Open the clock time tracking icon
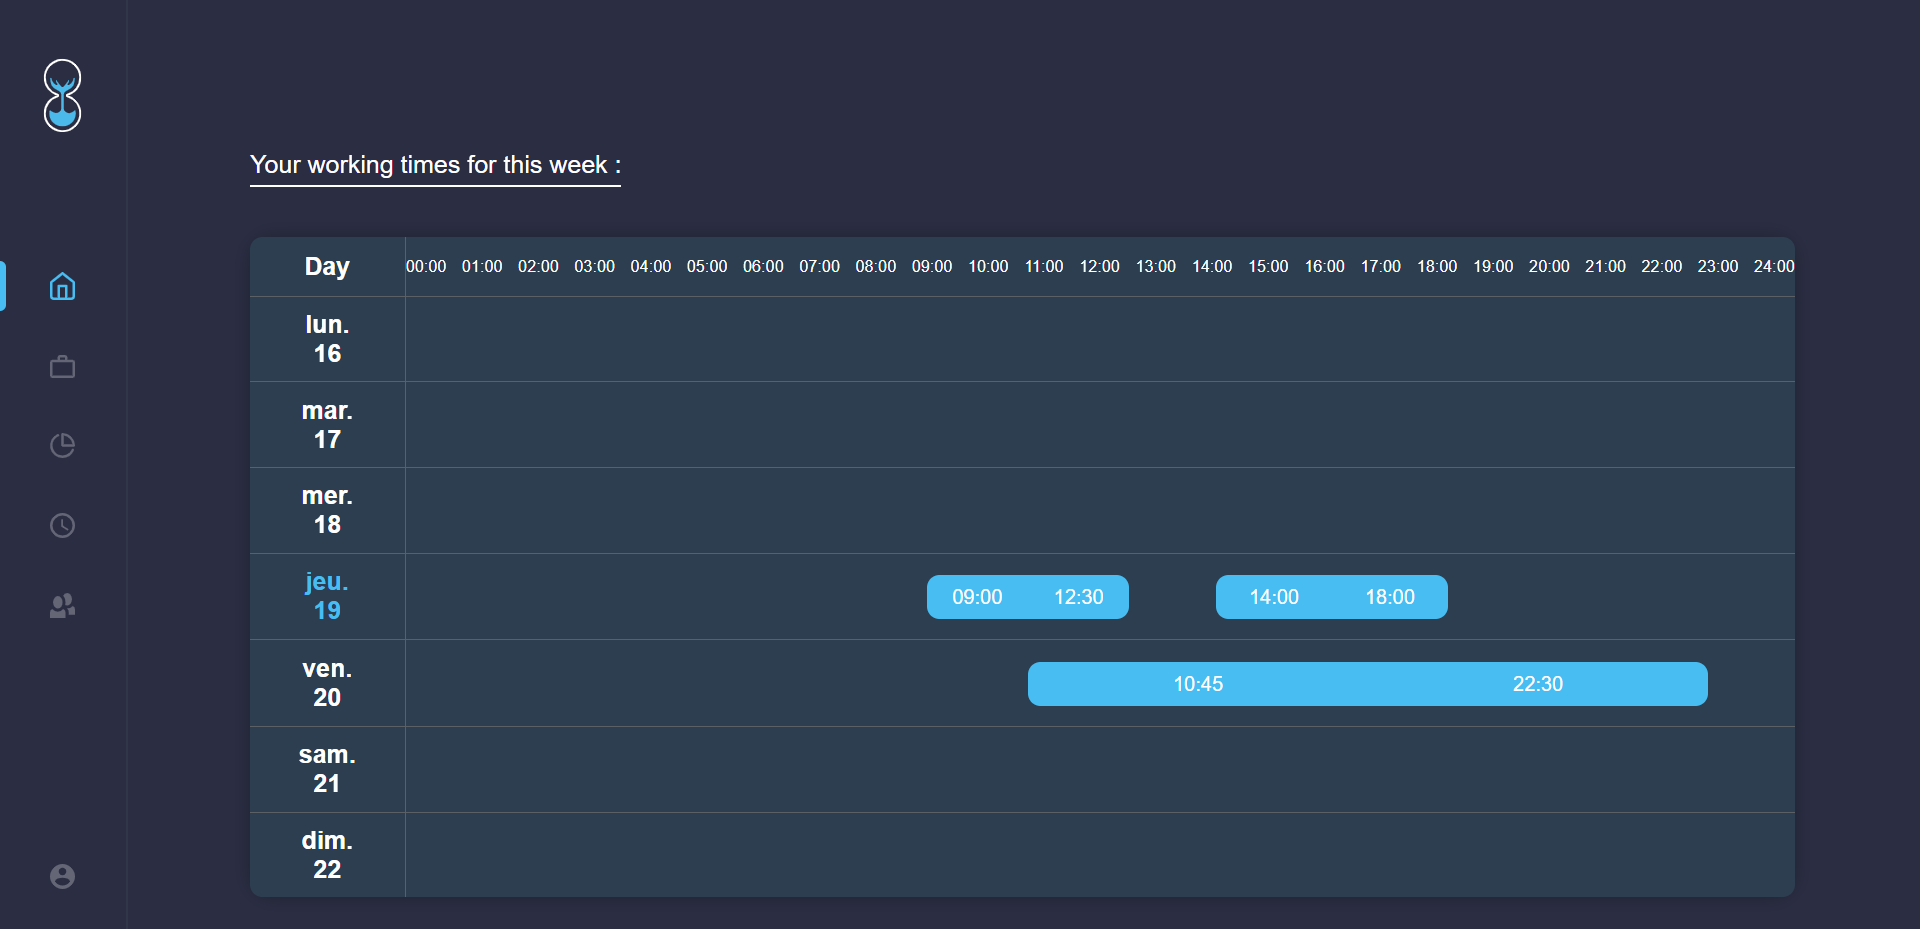Screen dimensions: 1920x929 tap(62, 525)
